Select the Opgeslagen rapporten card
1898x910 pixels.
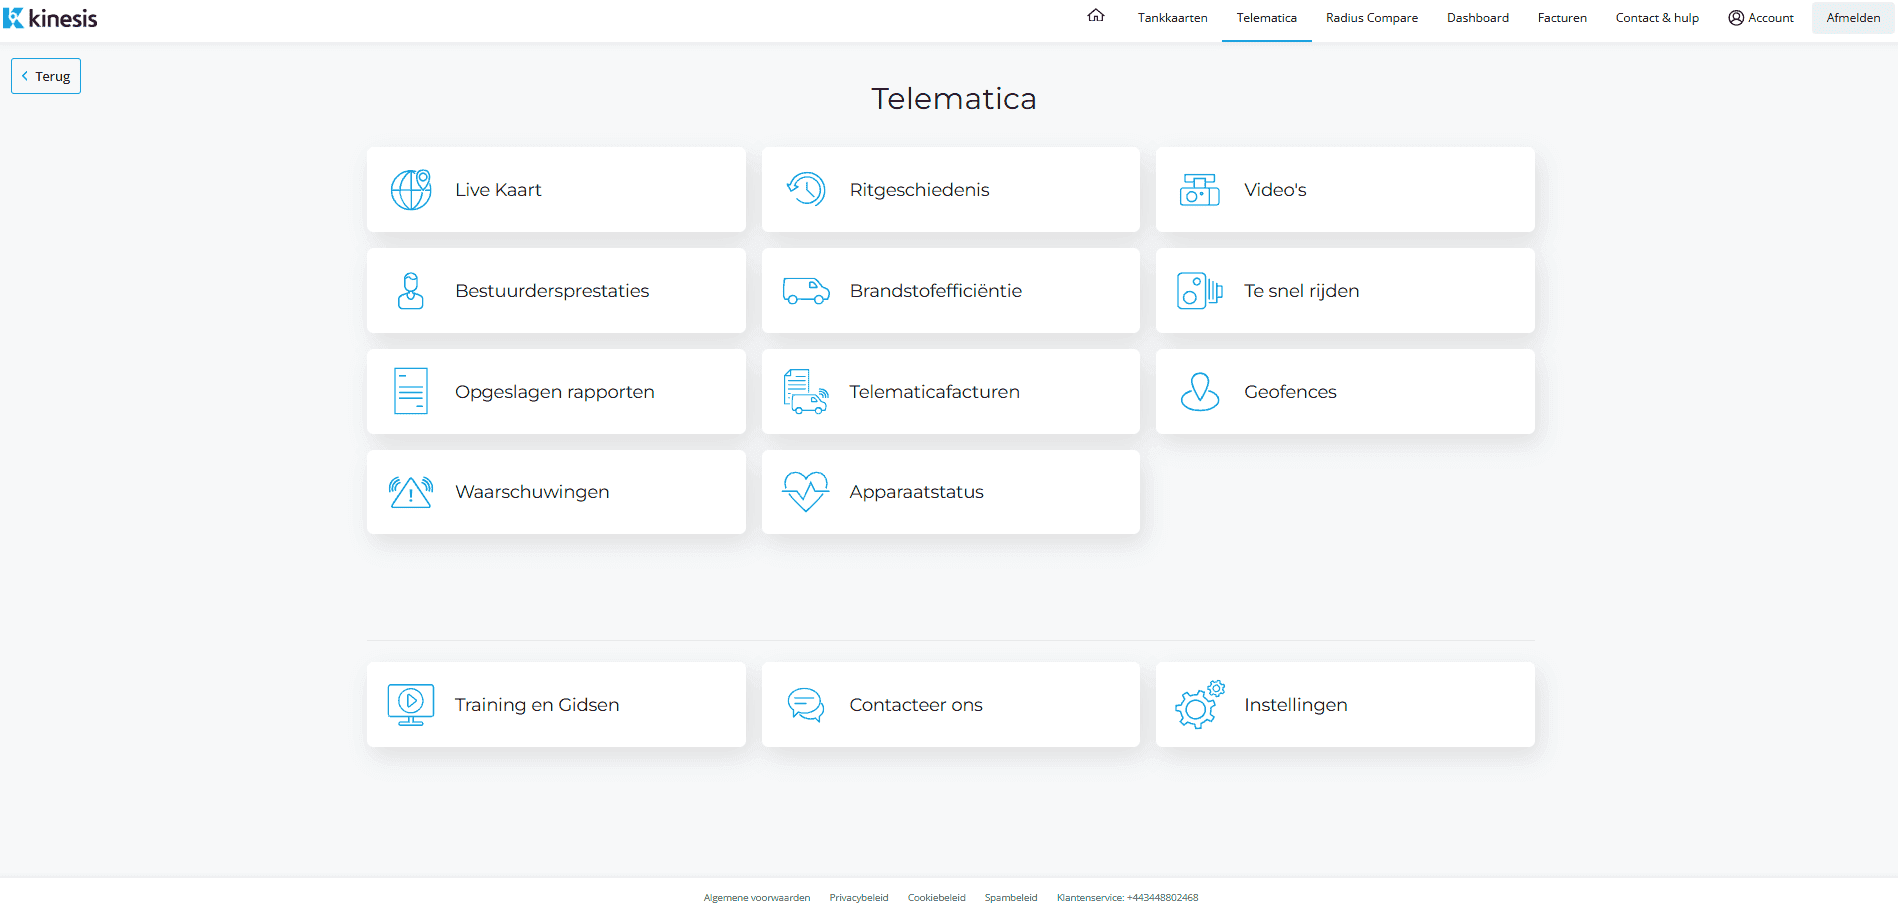tap(555, 392)
